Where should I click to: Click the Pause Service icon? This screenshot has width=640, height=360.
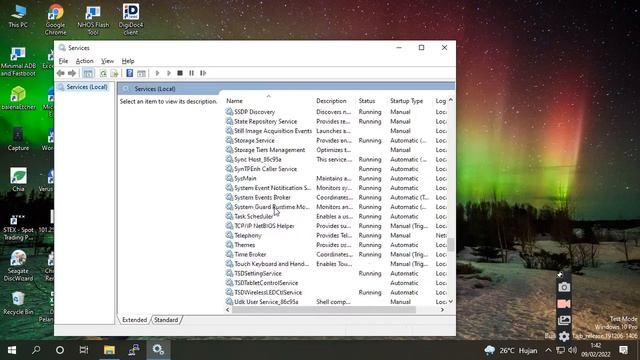coord(191,73)
